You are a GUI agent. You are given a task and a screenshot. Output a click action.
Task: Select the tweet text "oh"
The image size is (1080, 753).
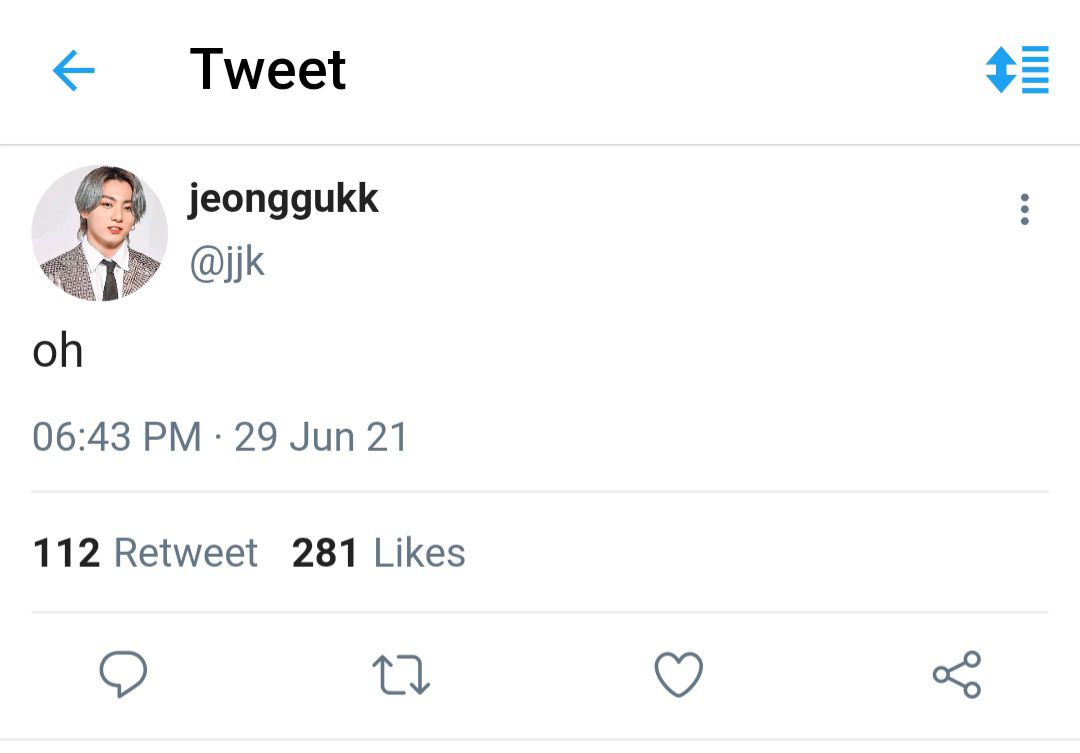(x=58, y=352)
